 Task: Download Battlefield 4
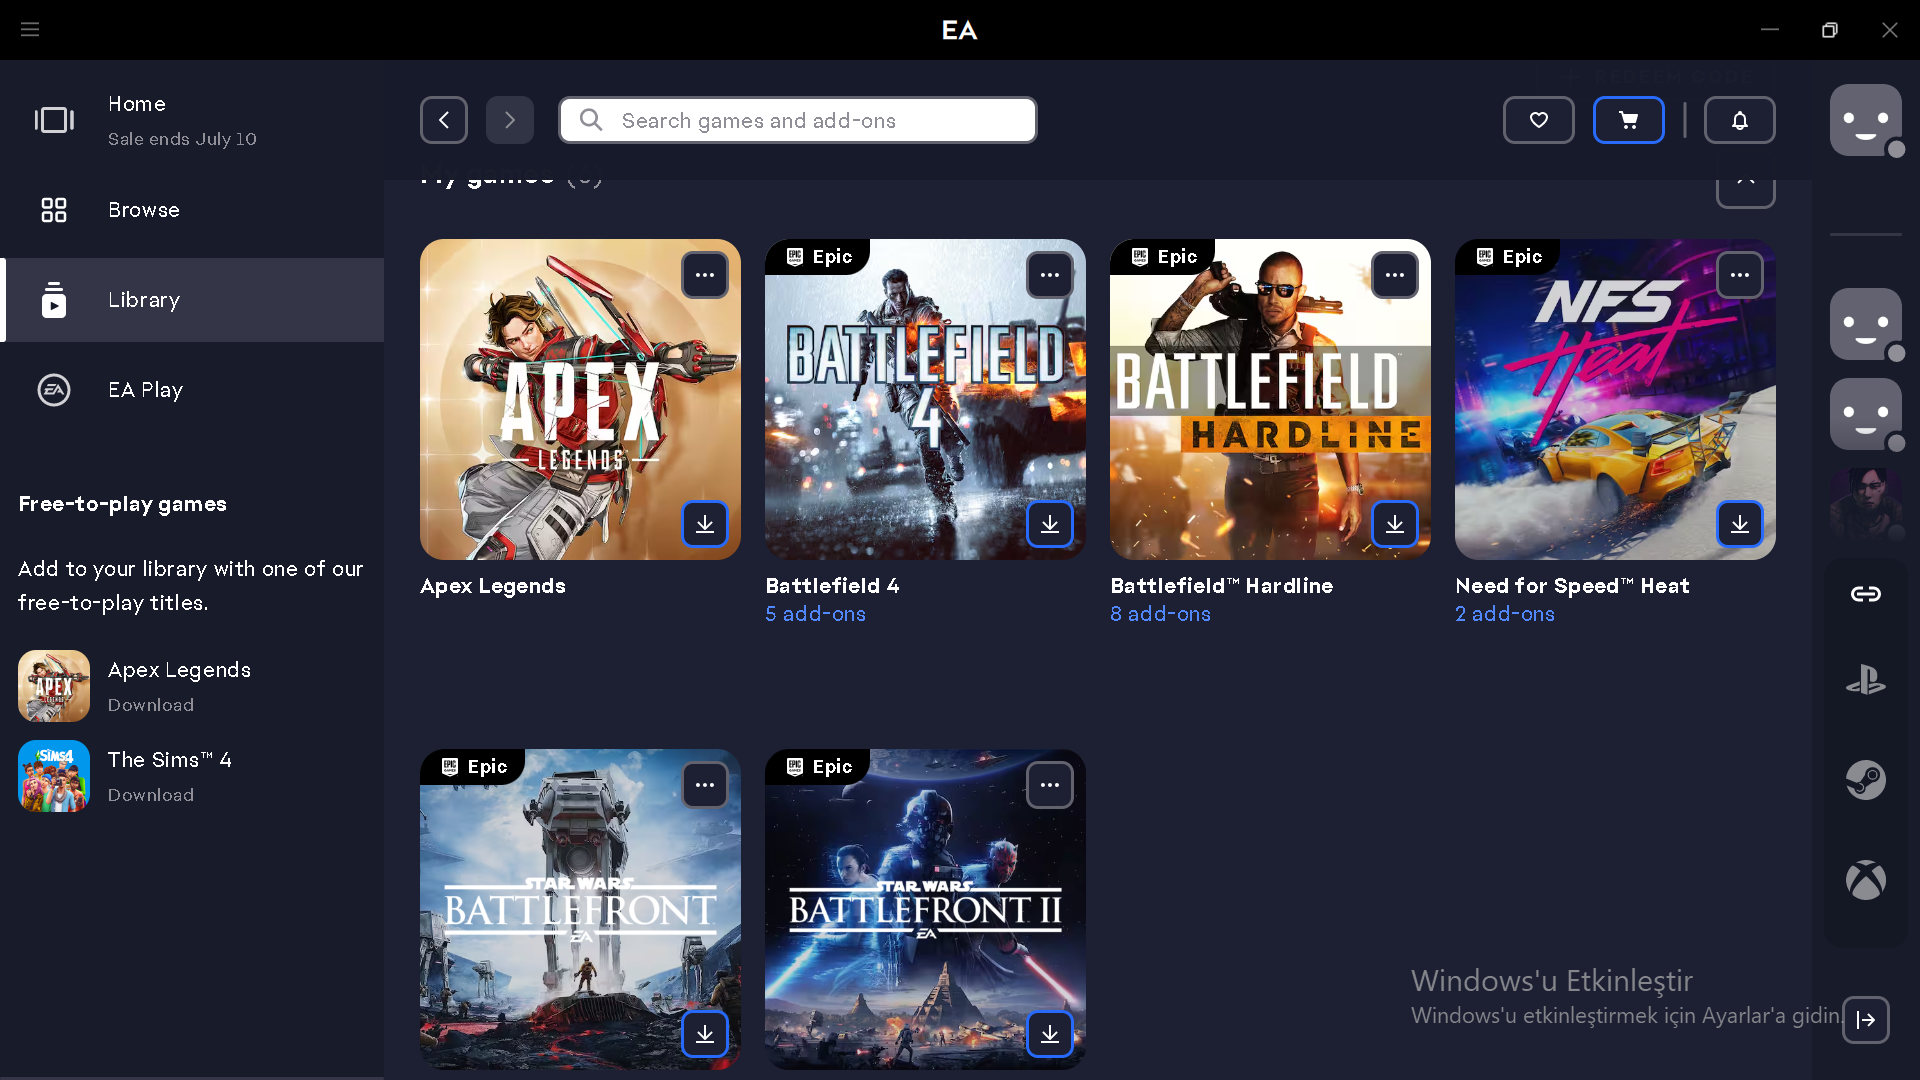pyautogui.click(x=1050, y=524)
